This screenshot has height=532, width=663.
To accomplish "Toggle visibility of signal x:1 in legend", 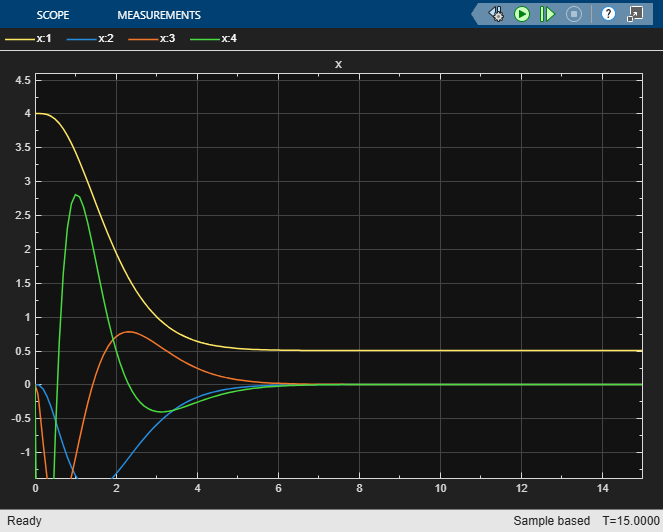I will (x=44, y=39).
